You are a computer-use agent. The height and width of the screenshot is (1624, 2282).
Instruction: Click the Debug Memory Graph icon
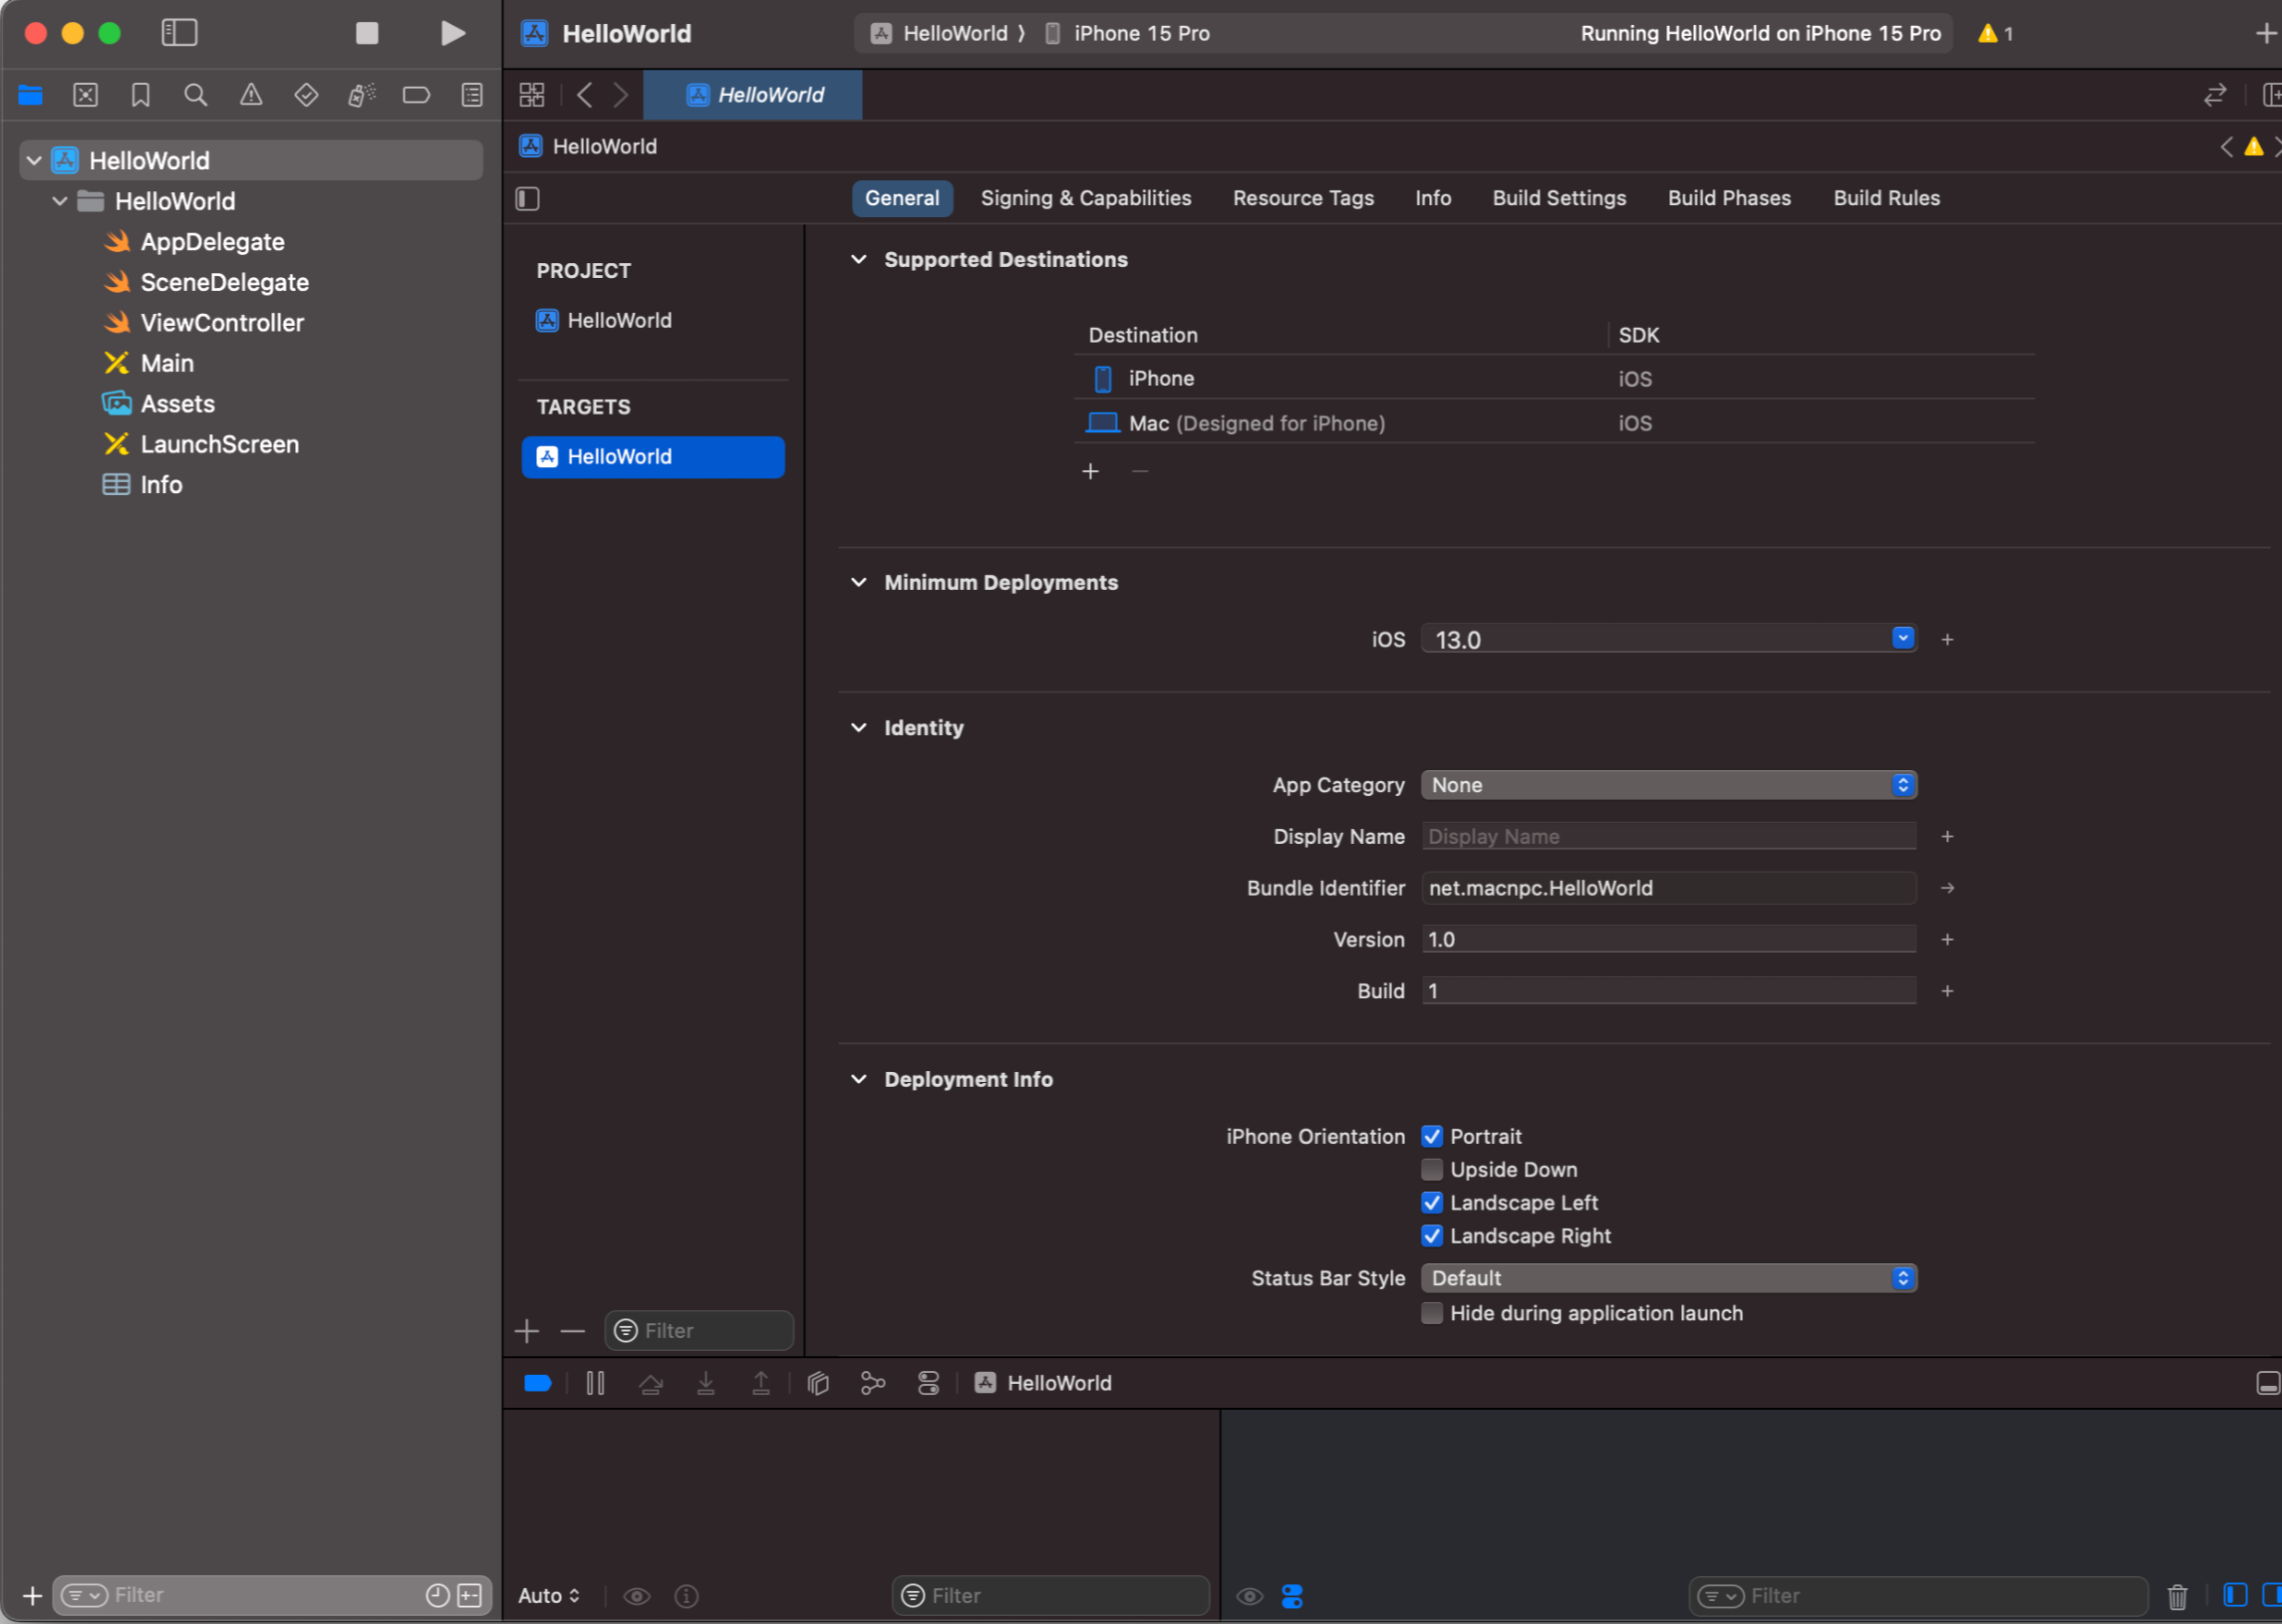(873, 1383)
